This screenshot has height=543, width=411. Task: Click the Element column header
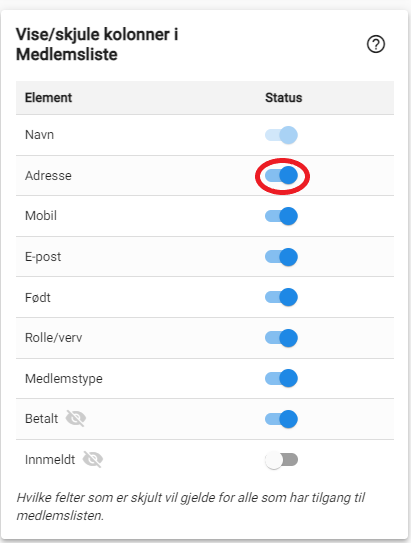click(x=48, y=98)
